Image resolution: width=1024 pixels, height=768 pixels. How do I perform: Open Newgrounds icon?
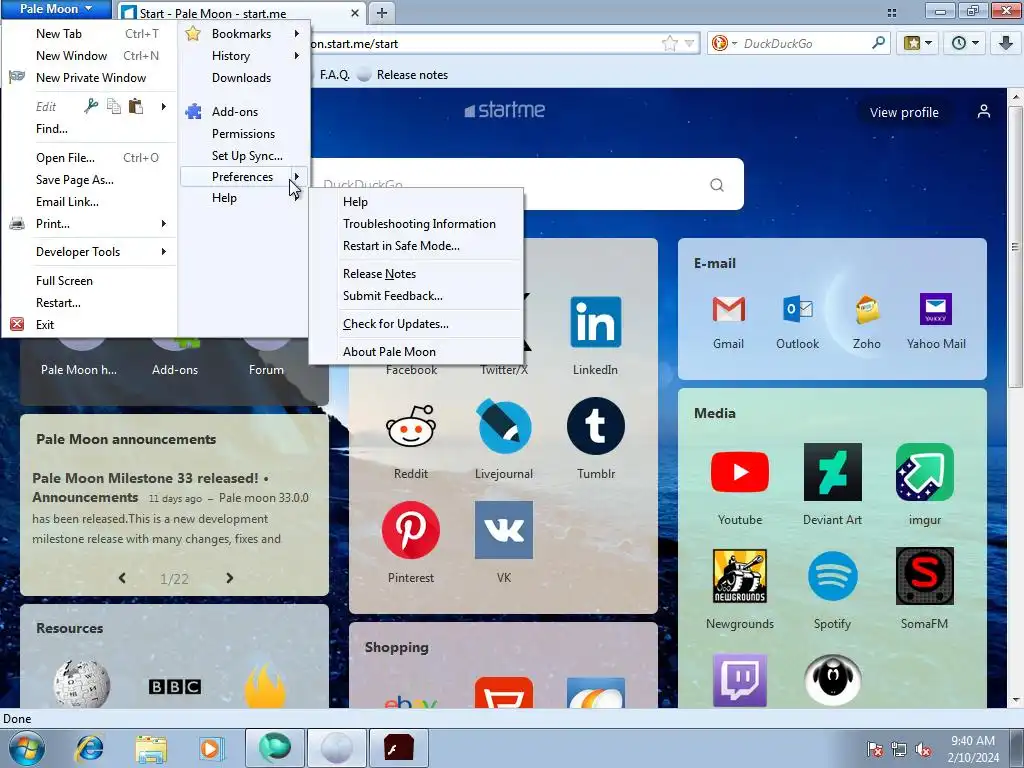(740, 576)
